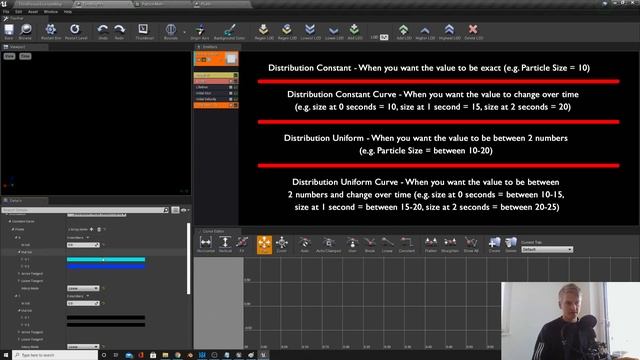Toggle the Initial Velocity module checkbox
The width and height of the screenshot is (640, 360).
231,99
